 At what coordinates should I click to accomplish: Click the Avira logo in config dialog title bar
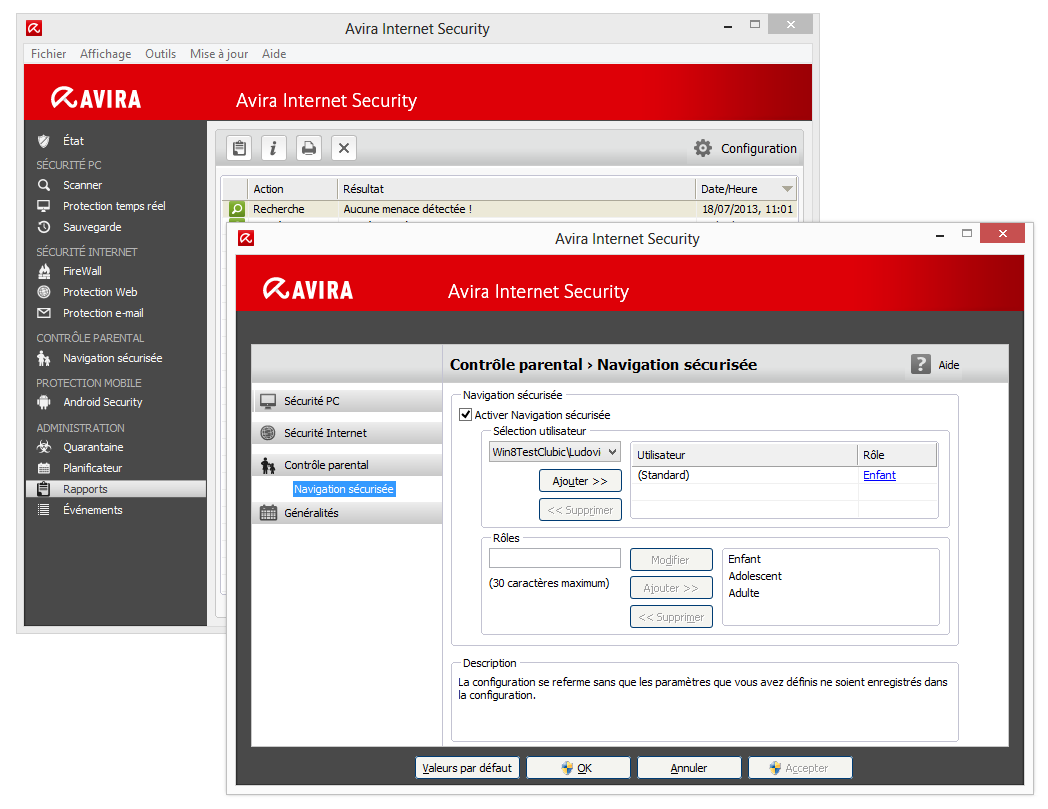click(246, 238)
